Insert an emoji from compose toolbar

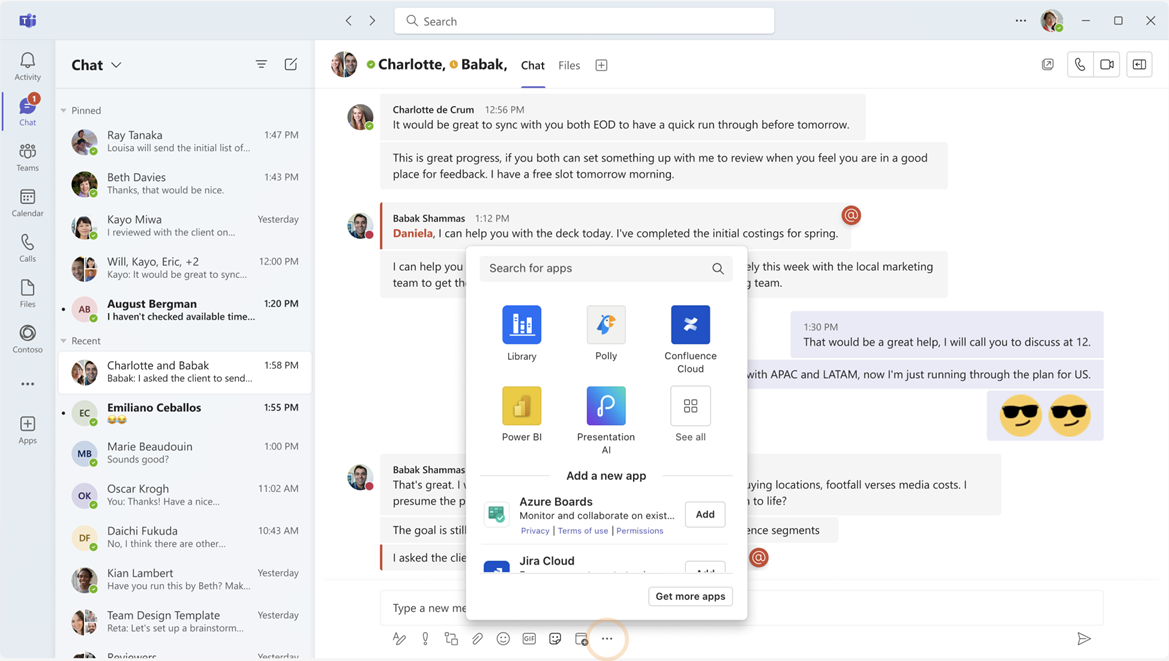503,639
